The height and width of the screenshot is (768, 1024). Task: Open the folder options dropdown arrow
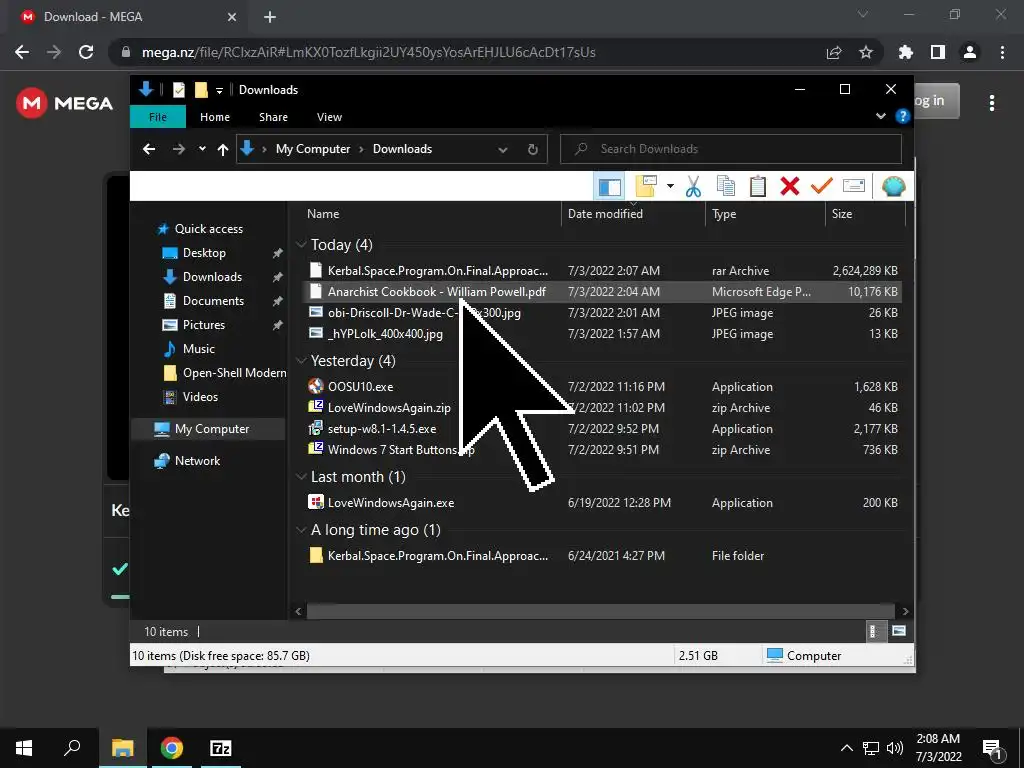[670, 187]
